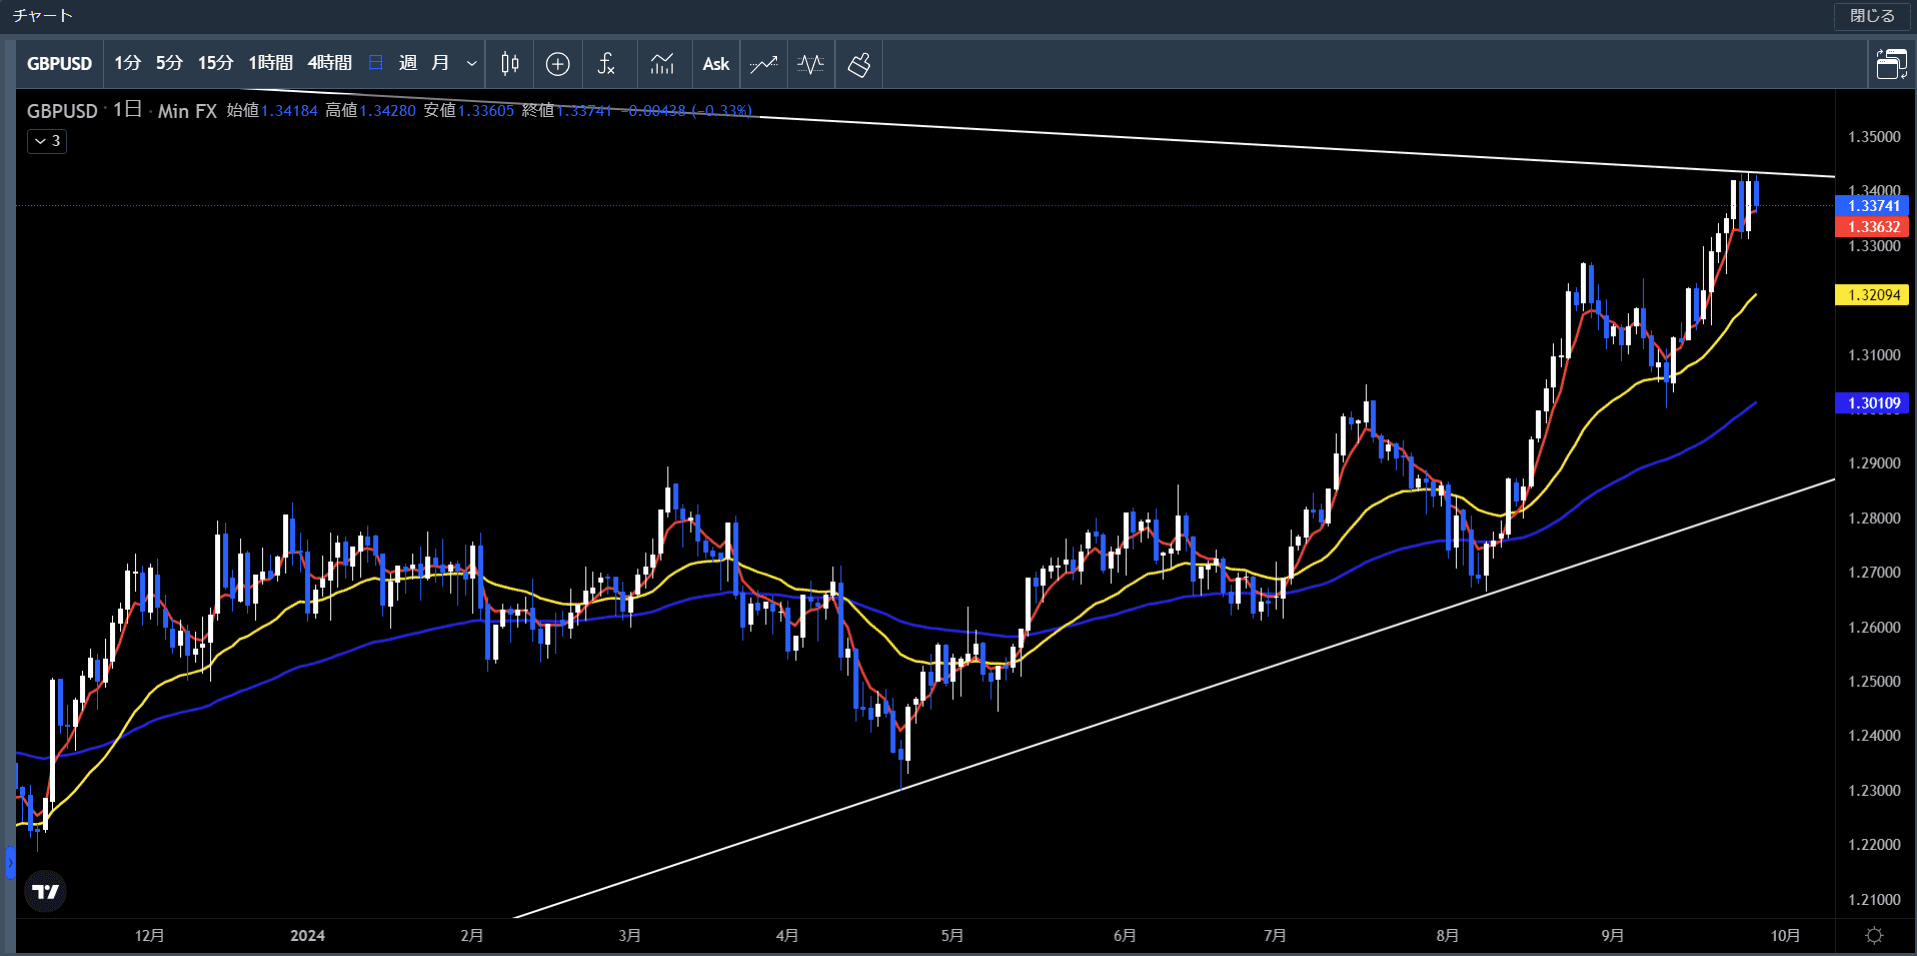Click the 1.35000 price axis label
Screen dimensions: 1917x956
click(1874, 137)
